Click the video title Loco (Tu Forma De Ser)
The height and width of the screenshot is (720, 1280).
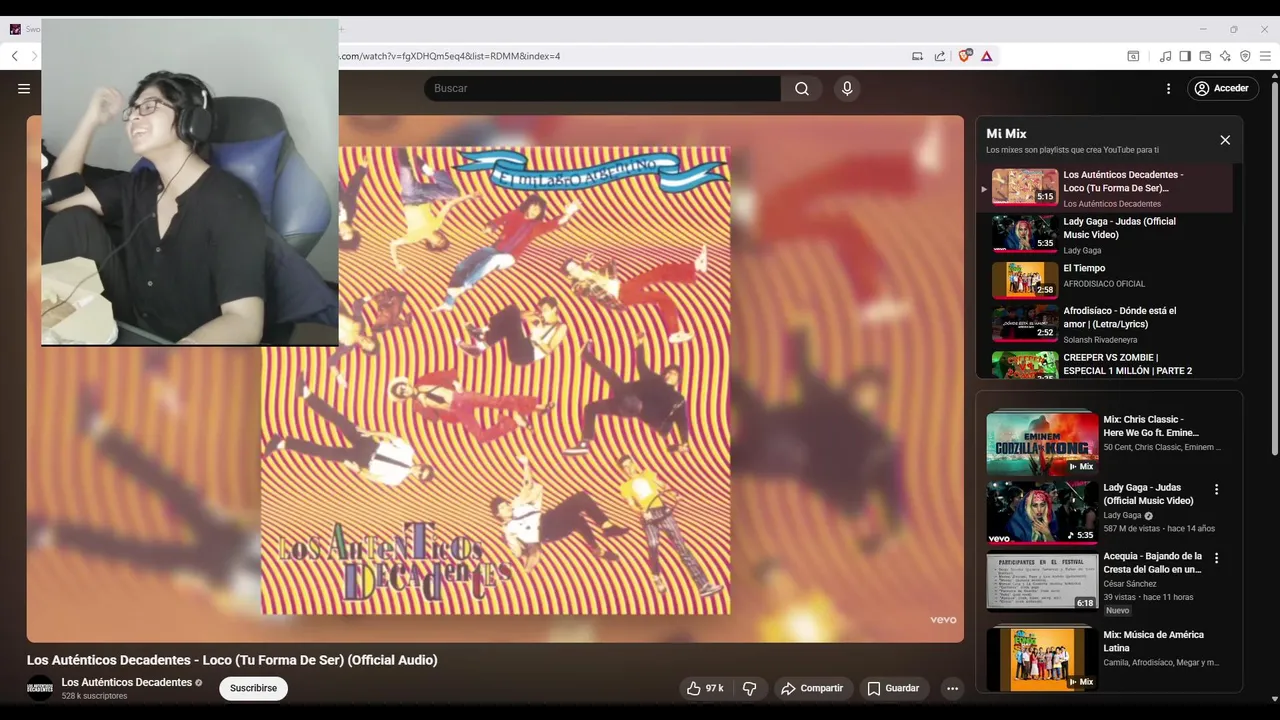pos(232,660)
